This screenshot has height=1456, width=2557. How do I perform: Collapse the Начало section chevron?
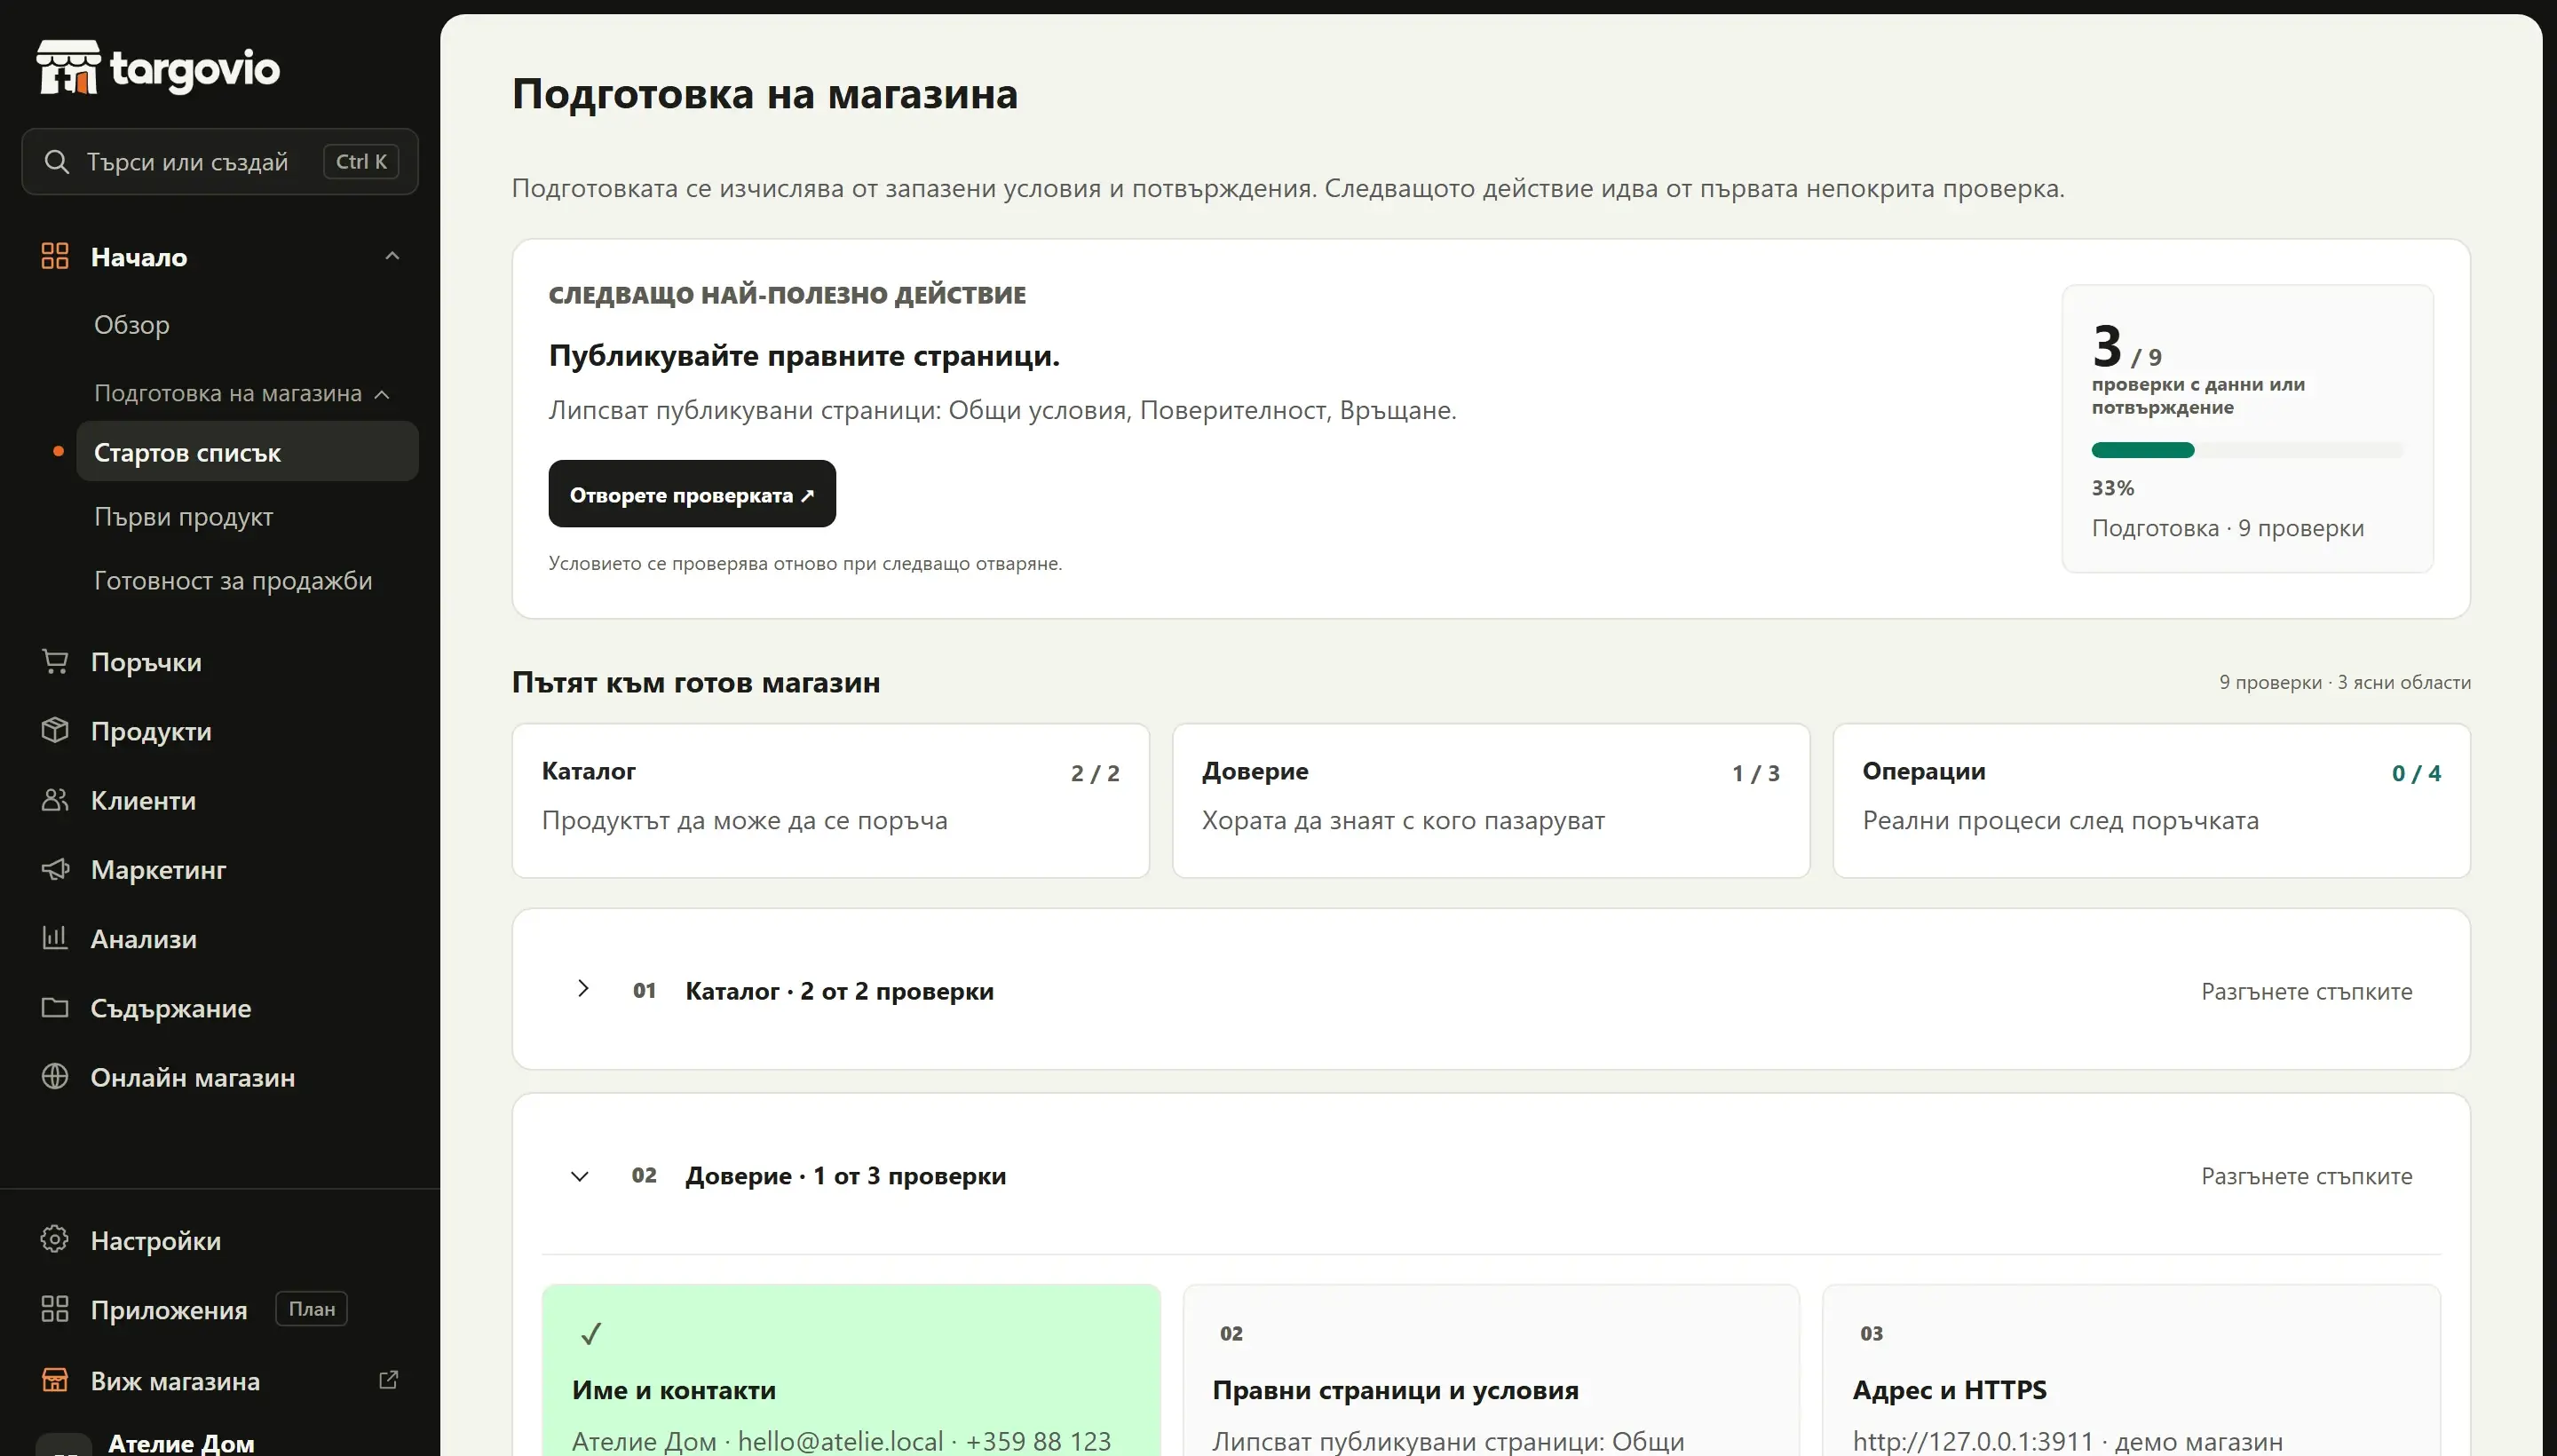[392, 256]
